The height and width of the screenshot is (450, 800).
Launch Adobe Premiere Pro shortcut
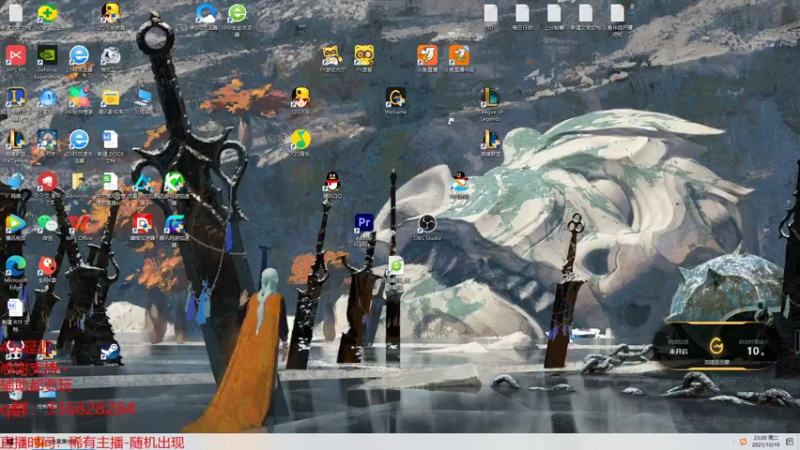364,223
